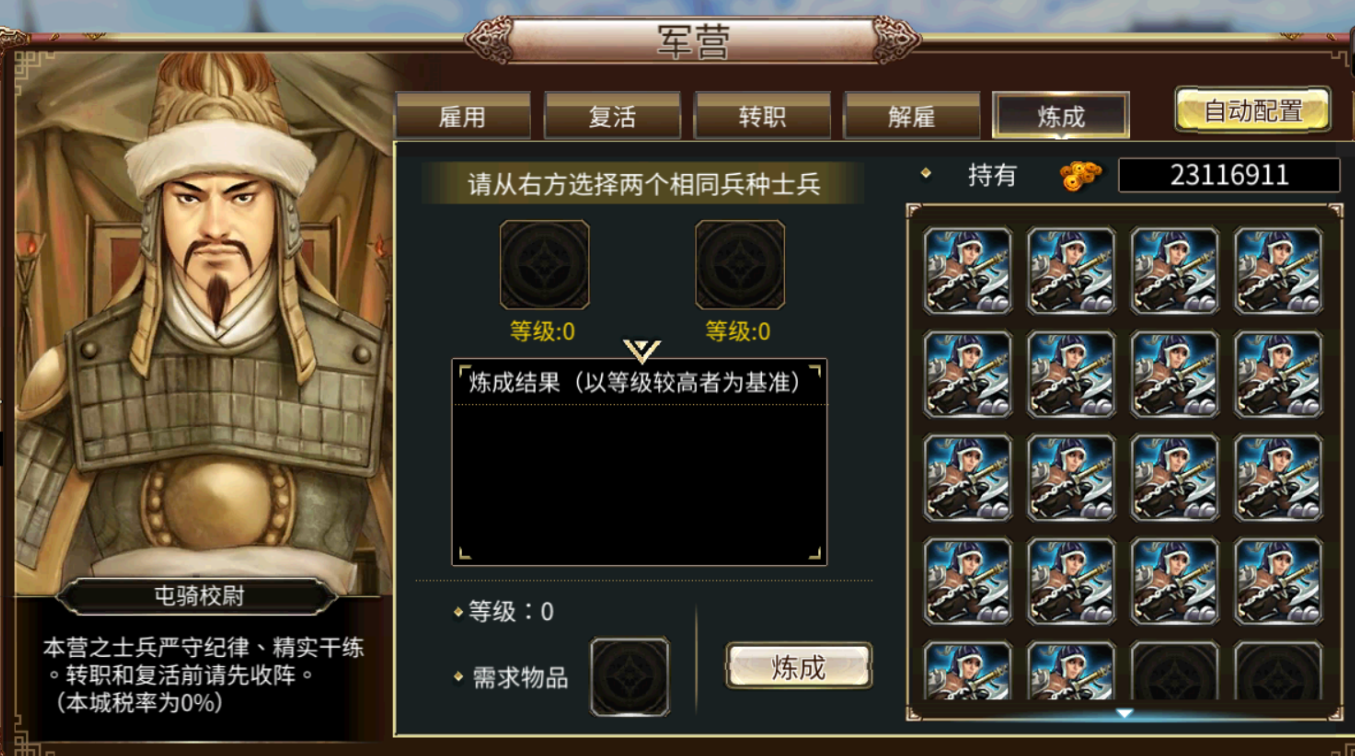This screenshot has width=1355, height=756.
Task: Click the right empty smelting slot
Action: (x=740, y=265)
